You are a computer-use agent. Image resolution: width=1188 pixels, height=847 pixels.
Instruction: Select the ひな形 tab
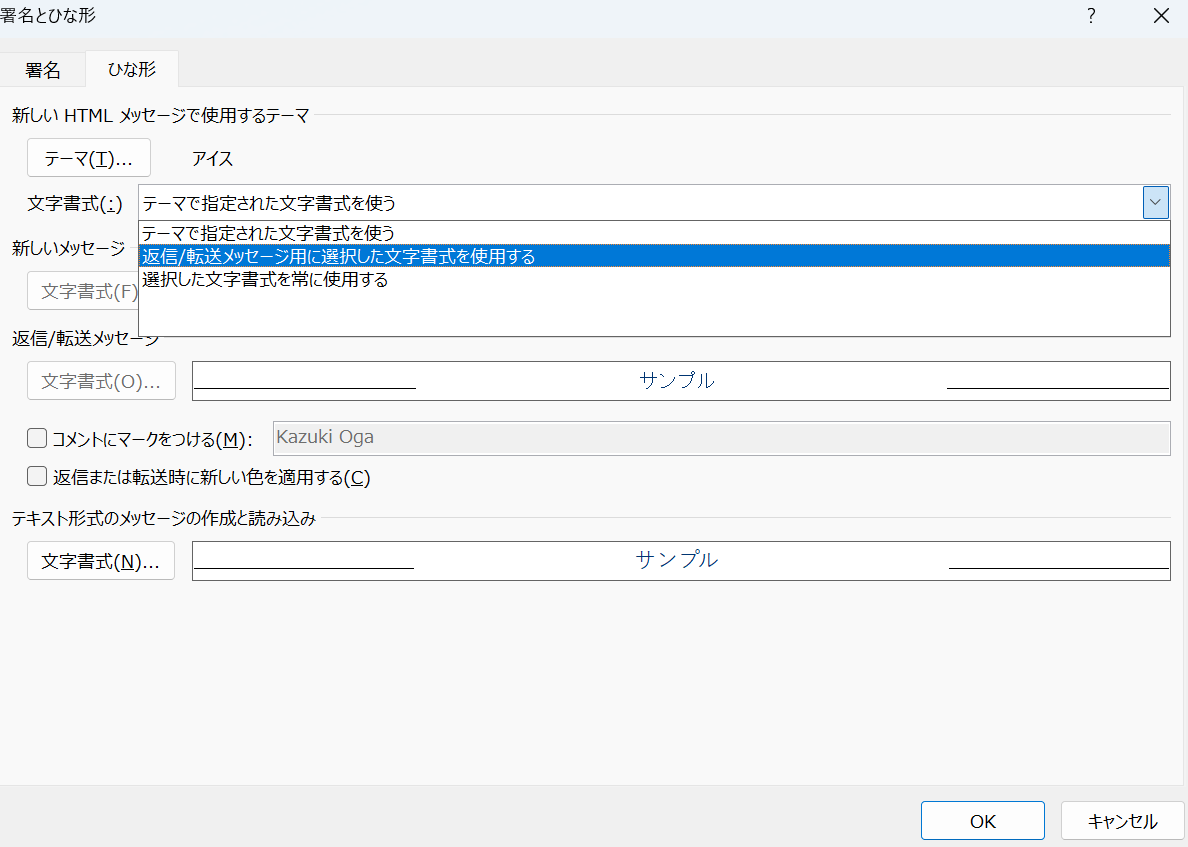[x=132, y=69]
